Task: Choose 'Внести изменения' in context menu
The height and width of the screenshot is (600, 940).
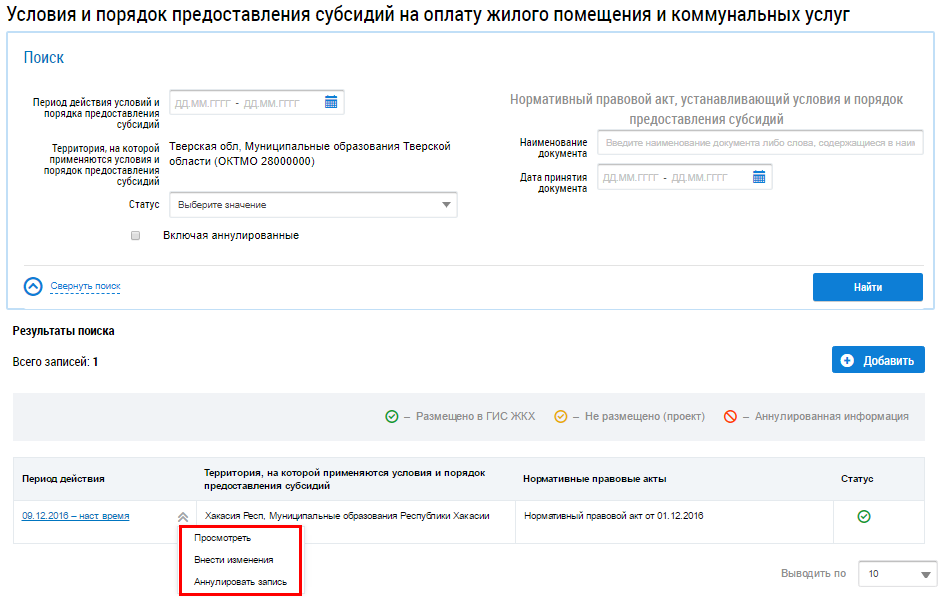Action: pyautogui.click(x=233, y=560)
